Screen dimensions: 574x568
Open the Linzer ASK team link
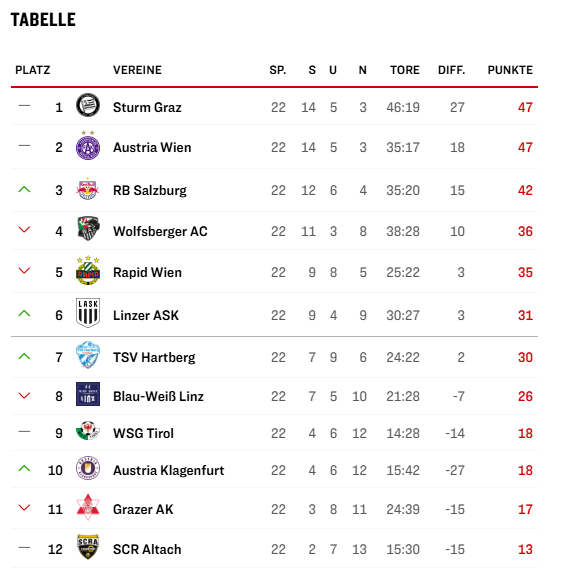point(146,315)
